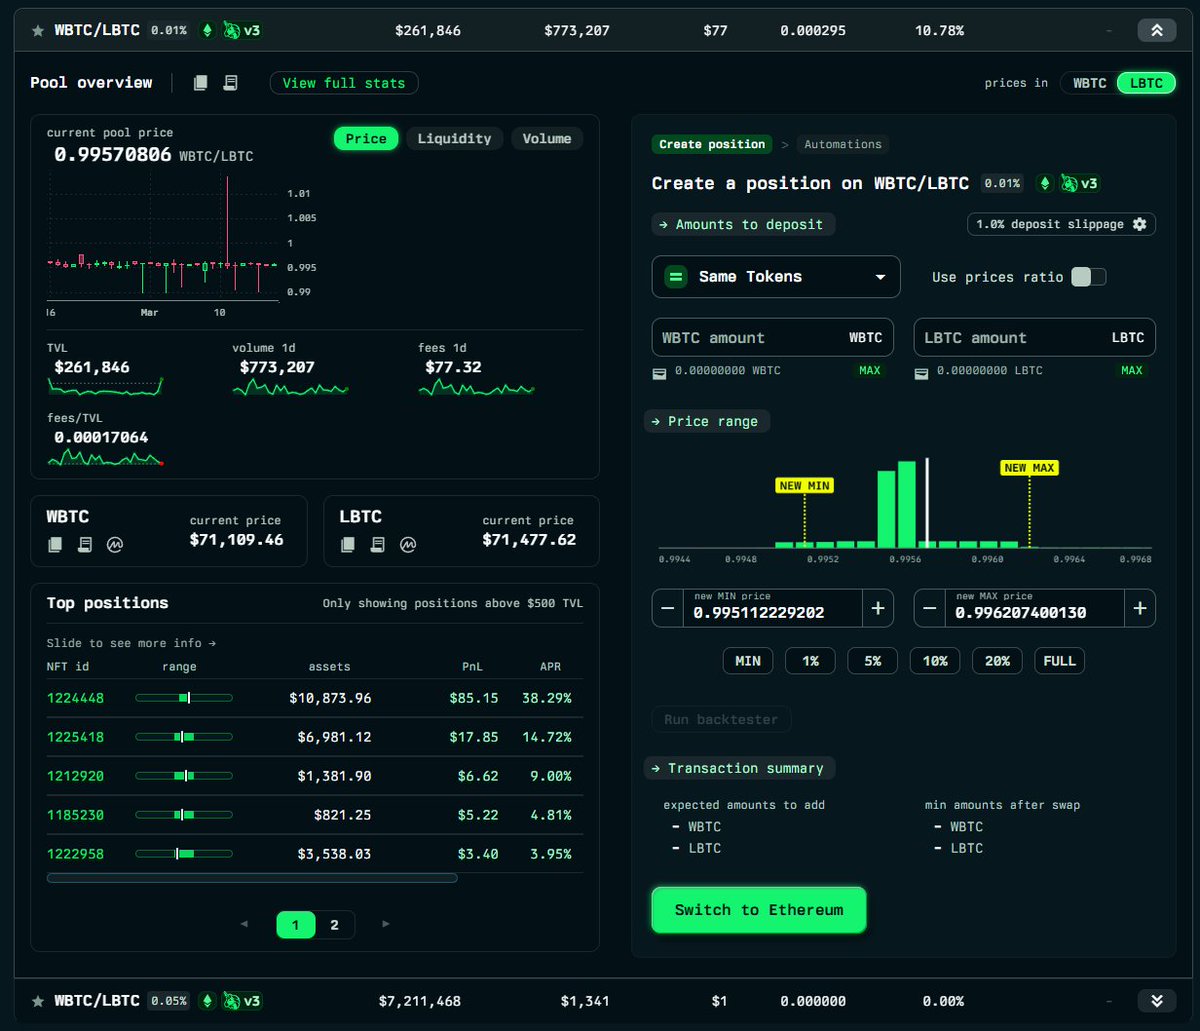The height and width of the screenshot is (1031, 1200).
Task: Click the wallet icon under the WBTC amount field
Action: click(x=659, y=371)
